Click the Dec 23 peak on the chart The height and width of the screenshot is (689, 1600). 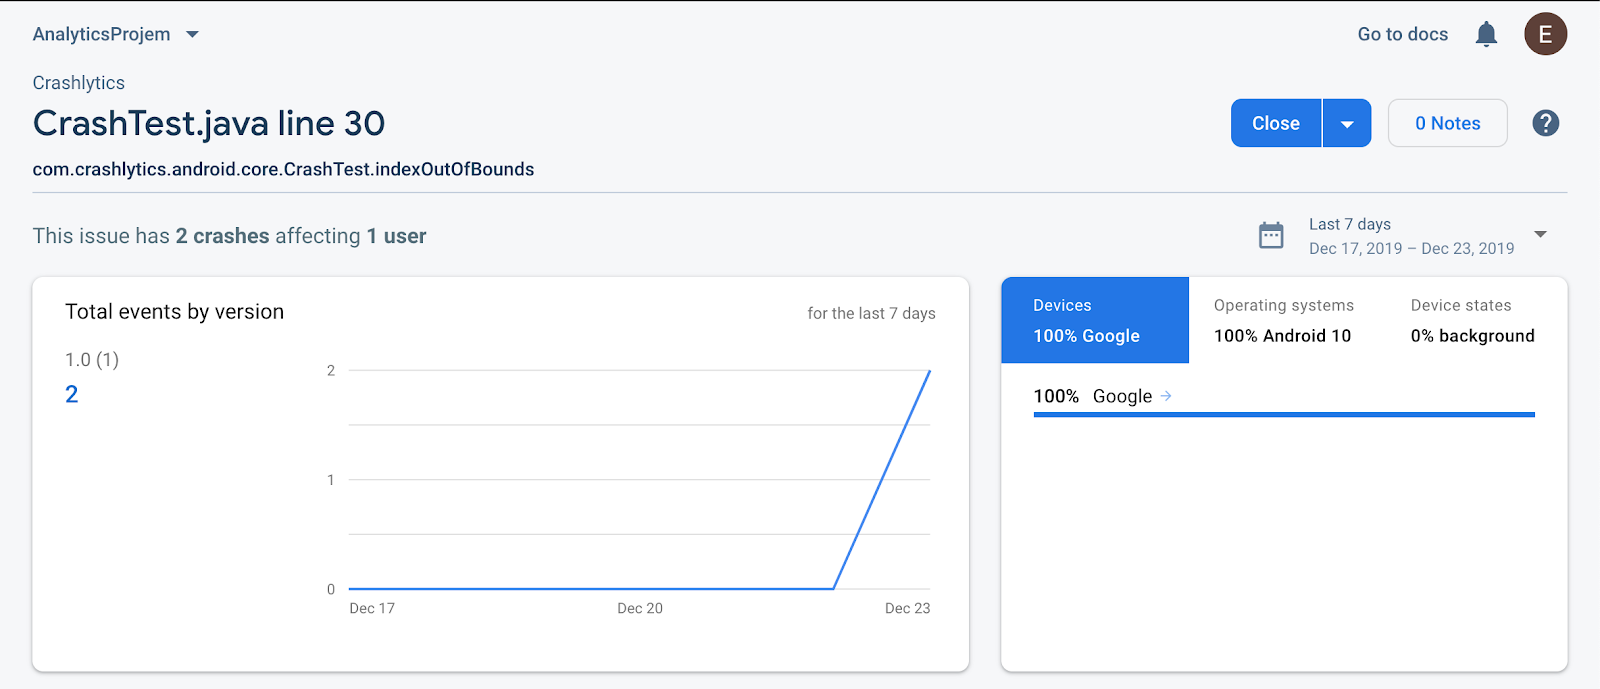coord(929,372)
